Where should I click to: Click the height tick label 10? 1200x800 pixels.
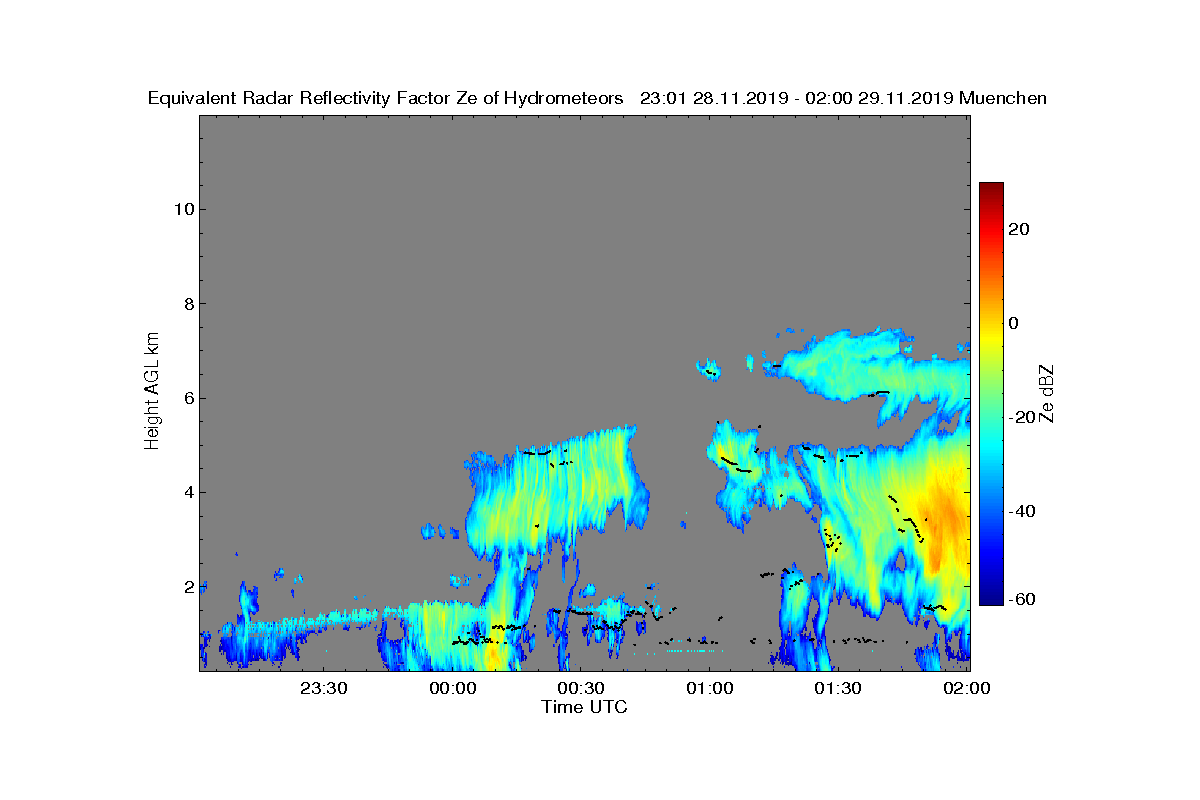click(x=184, y=209)
